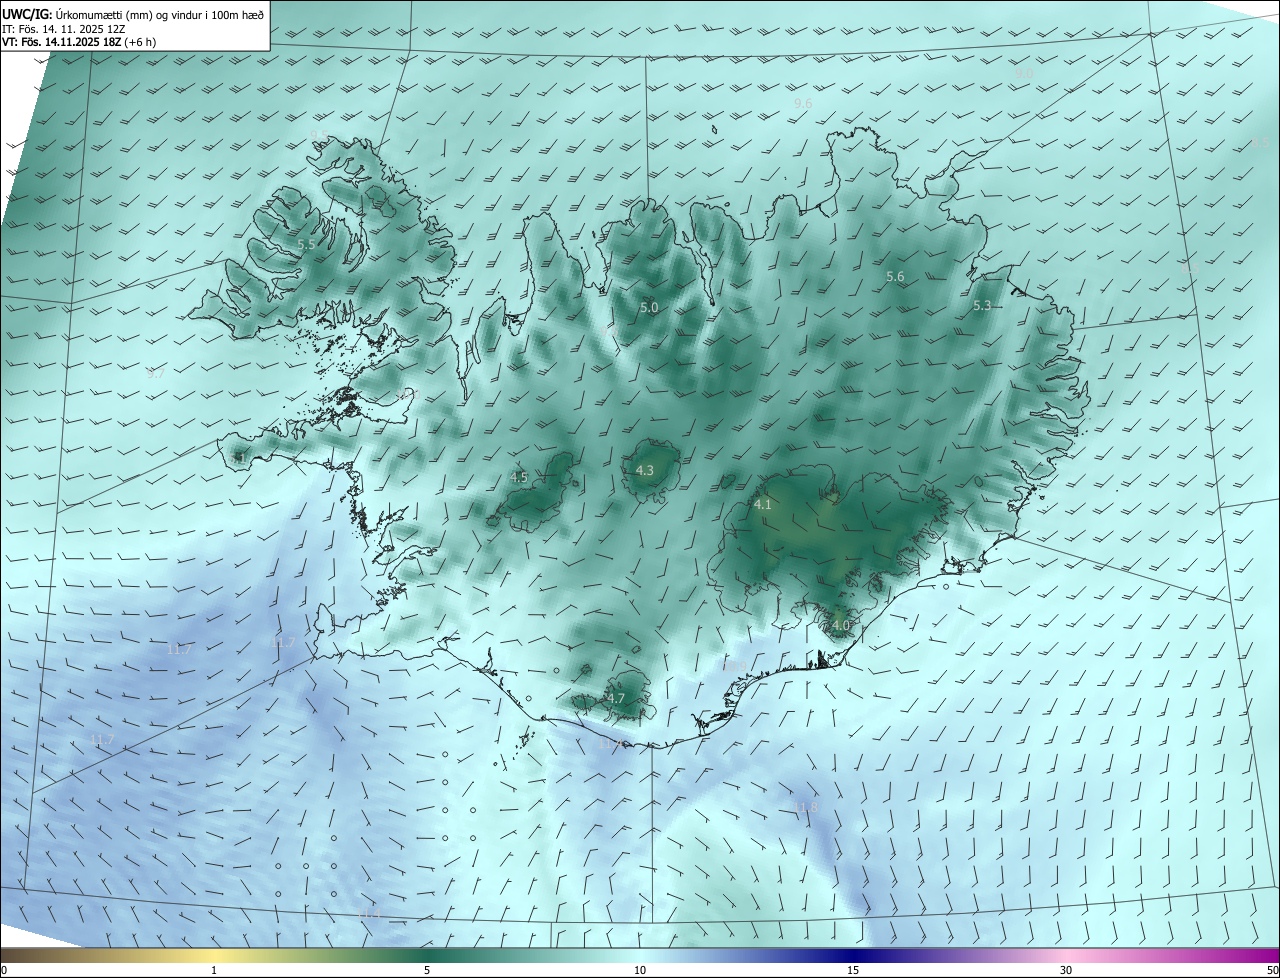Viewport: 1280px width, 978px height.
Task: Click the 4.0 value label near the southeast coast
Action: pyautogui.click(x=840, y=626)
